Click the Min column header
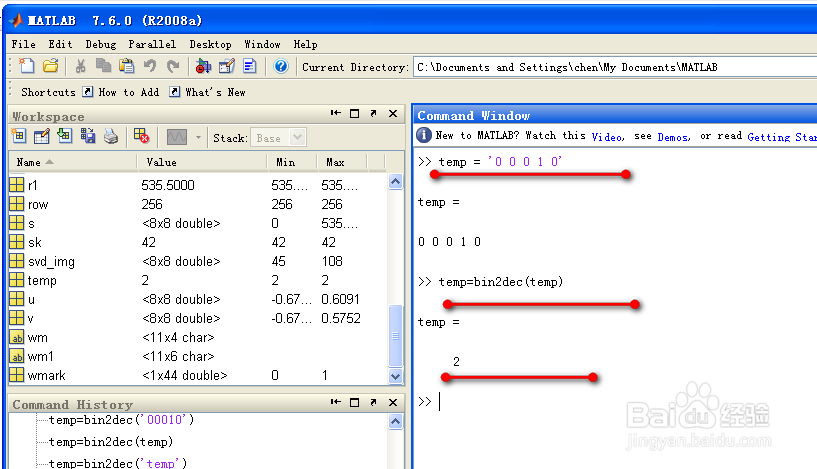 [292, 162]
